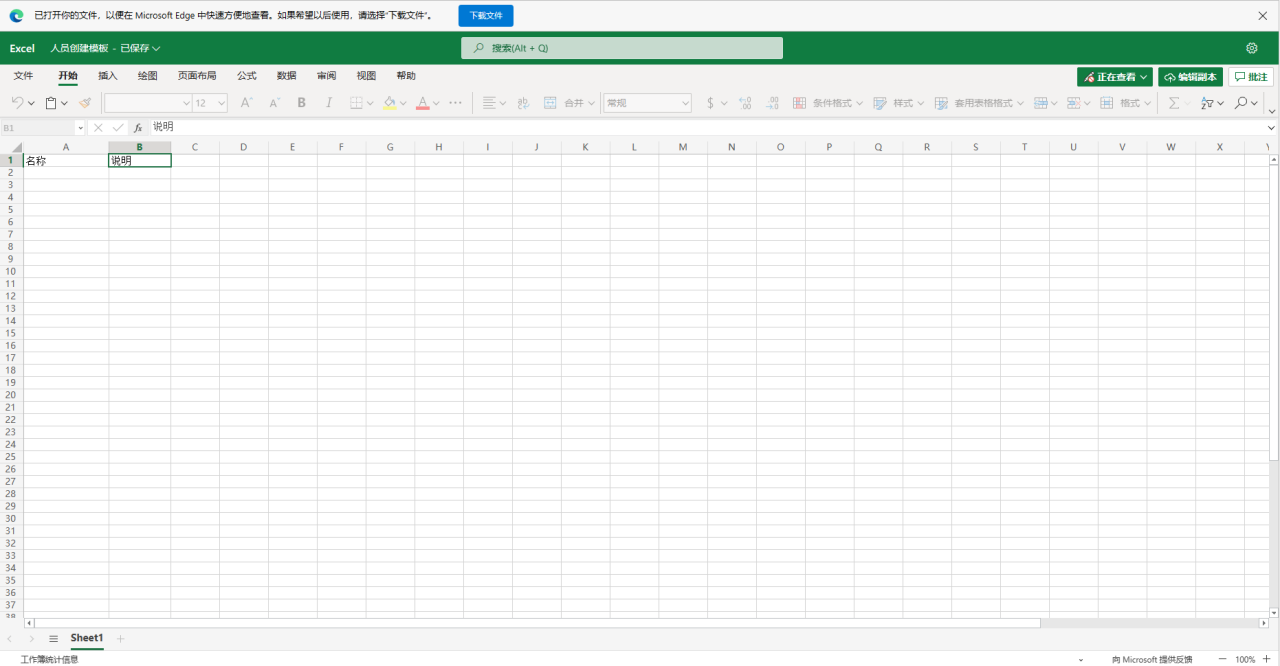Toggle Bold formatting
The width and height of the screenshot is (1280, 666).
pyautogui.click(x=302, y=103)
